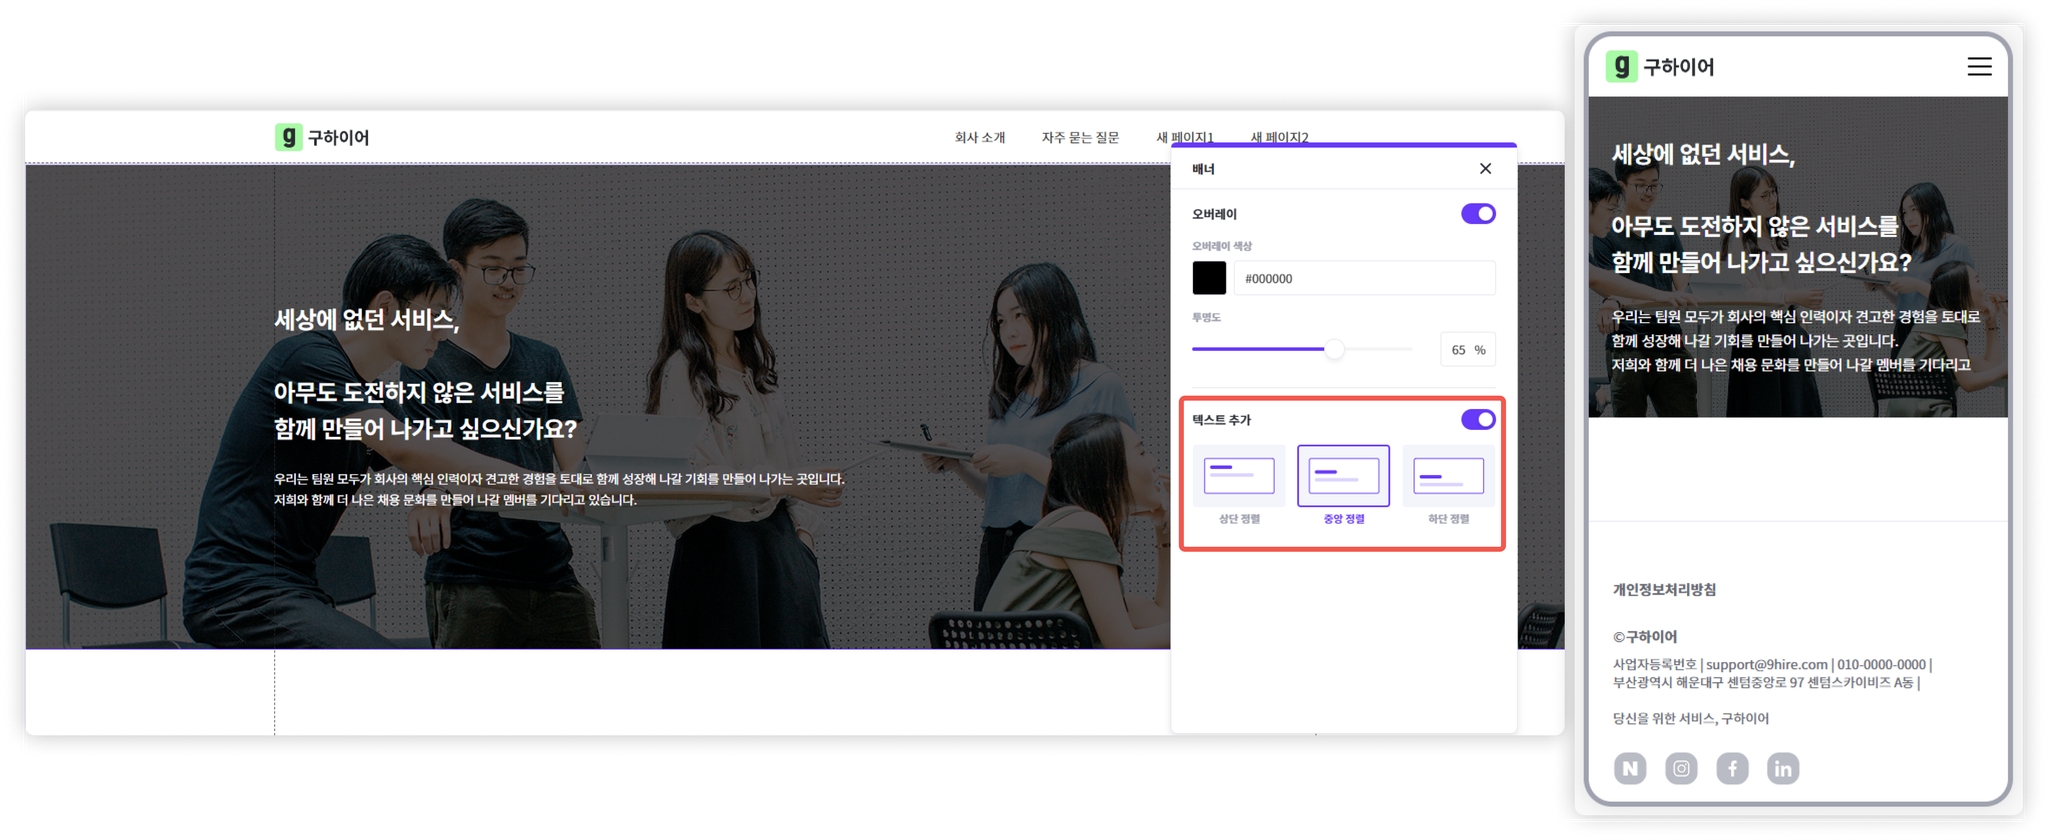The height and width of the screenshot is (840, 2048).
Task: Click the ©구하이어 copyright text in mobile footer
Action: point(1645,637)
